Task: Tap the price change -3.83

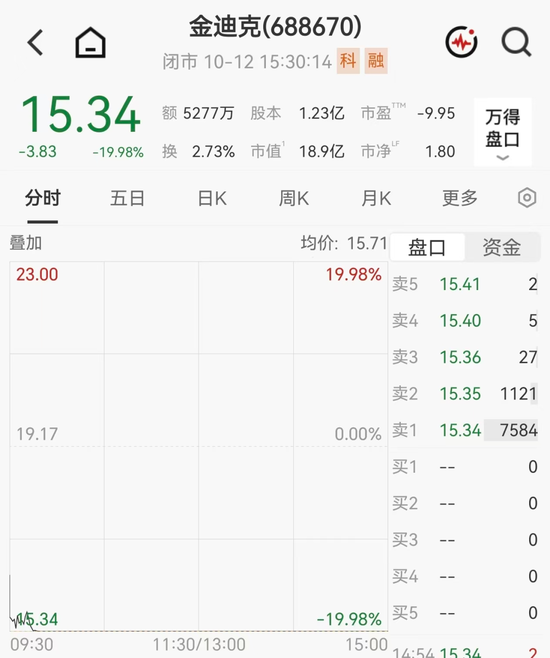Action: tap(37, 152)
